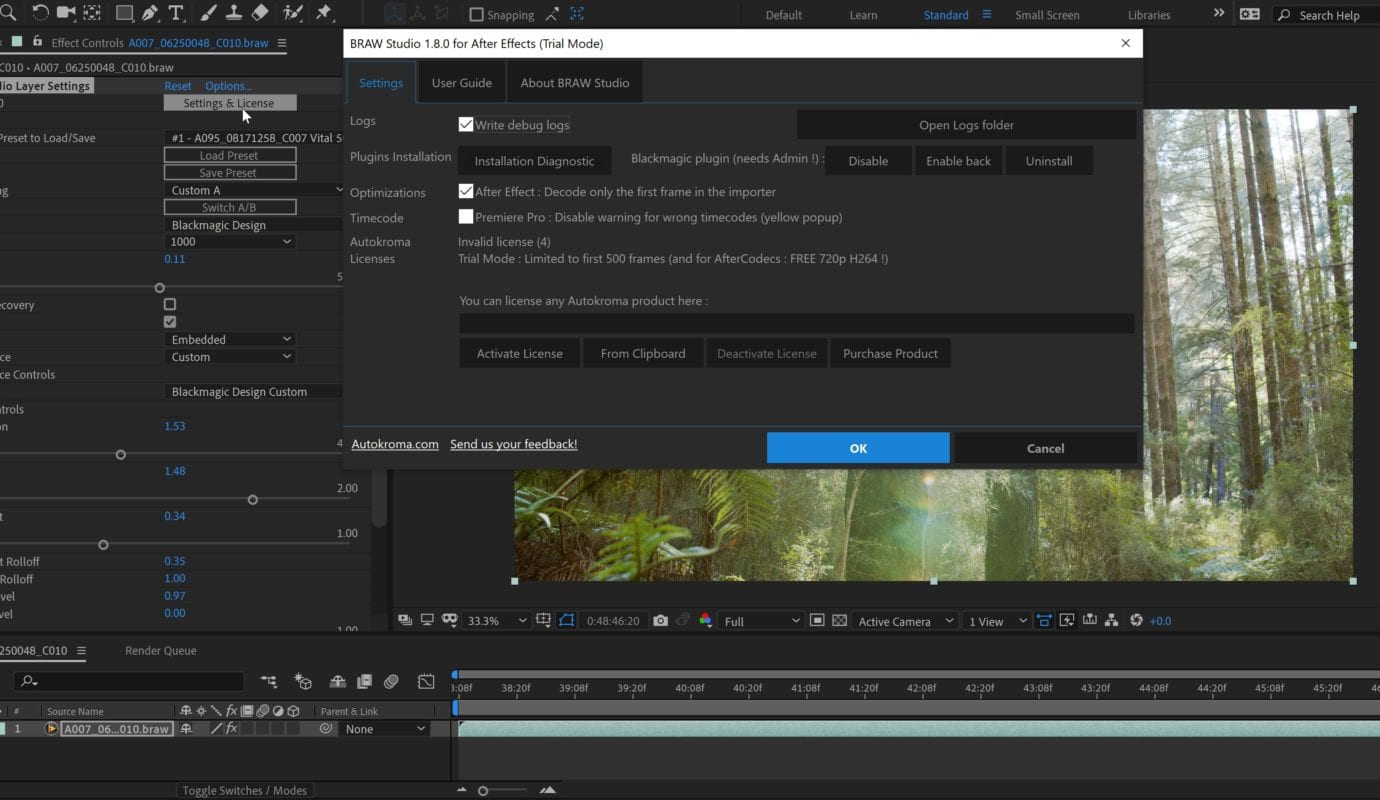Select the Eraser tool

(260, 13)
